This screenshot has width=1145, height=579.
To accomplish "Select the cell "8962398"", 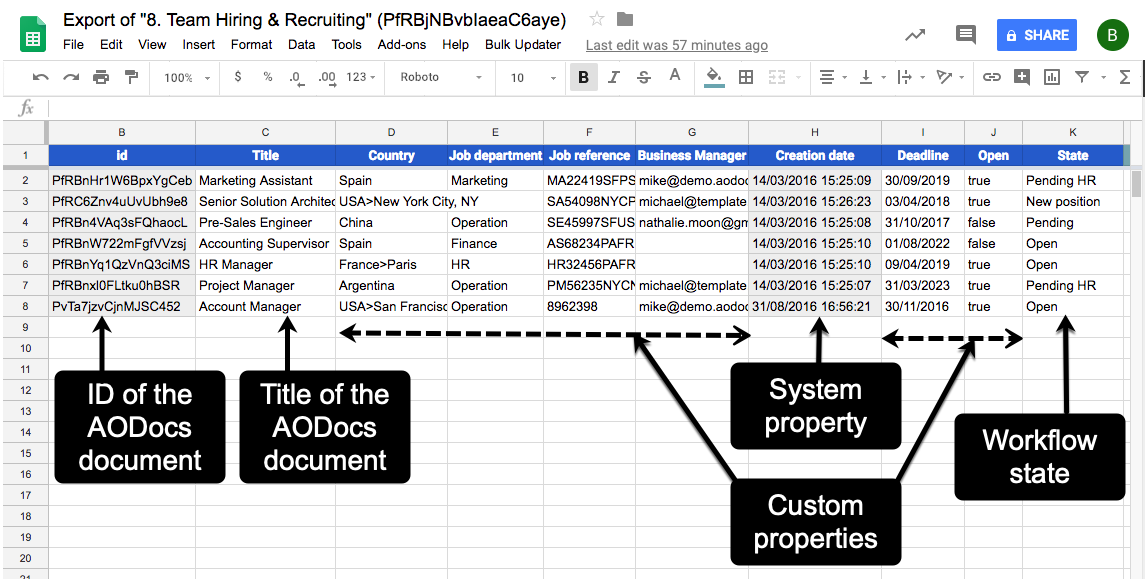I will (589, 307).
